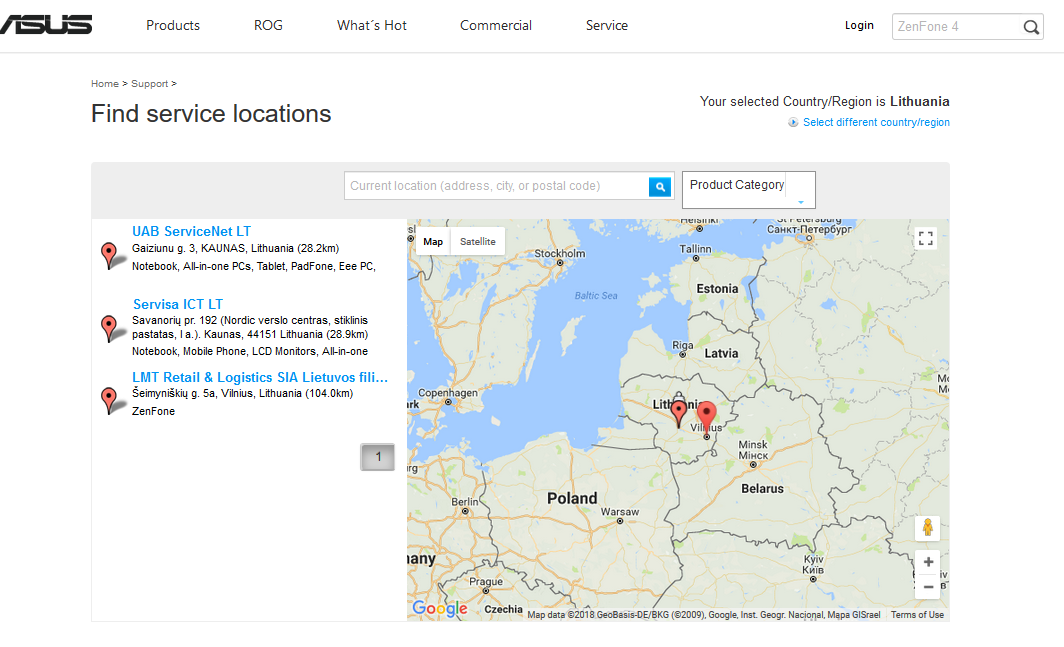Image resolution: width=1064 pixels, height=647 pixels.
Task: Open the Product Category dropdown
Action: coord(748,190)
